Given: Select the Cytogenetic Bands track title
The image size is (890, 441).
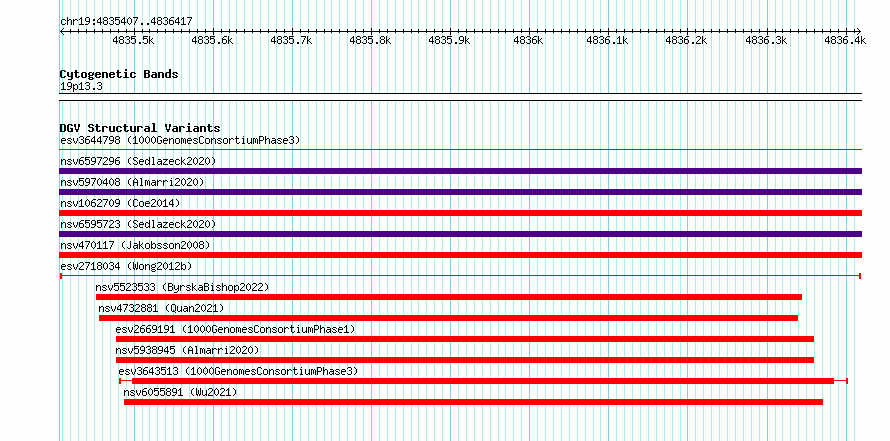Looking at the screenshot, I should click(119, 74).
